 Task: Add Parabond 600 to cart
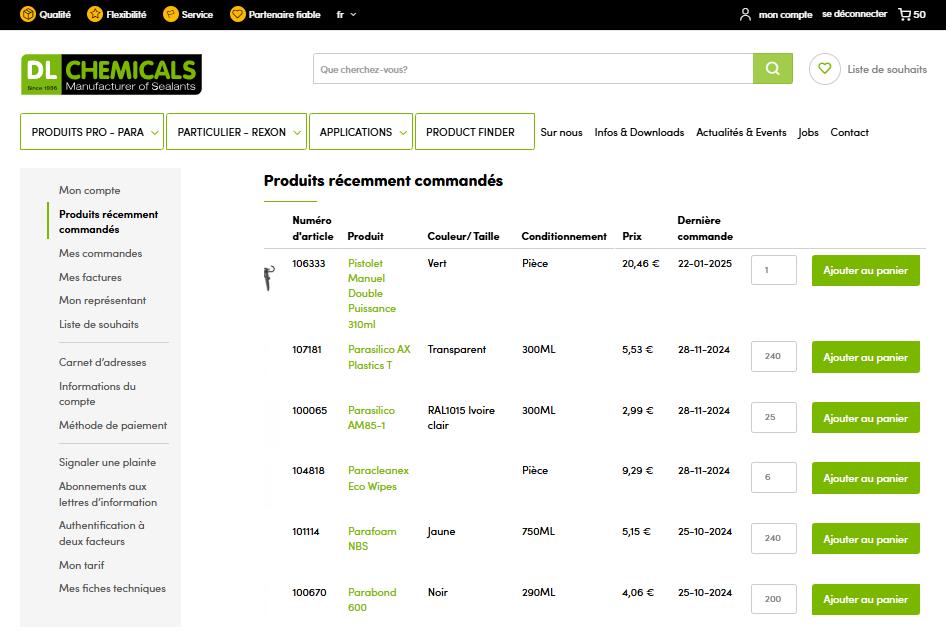[x=865, y=599]
